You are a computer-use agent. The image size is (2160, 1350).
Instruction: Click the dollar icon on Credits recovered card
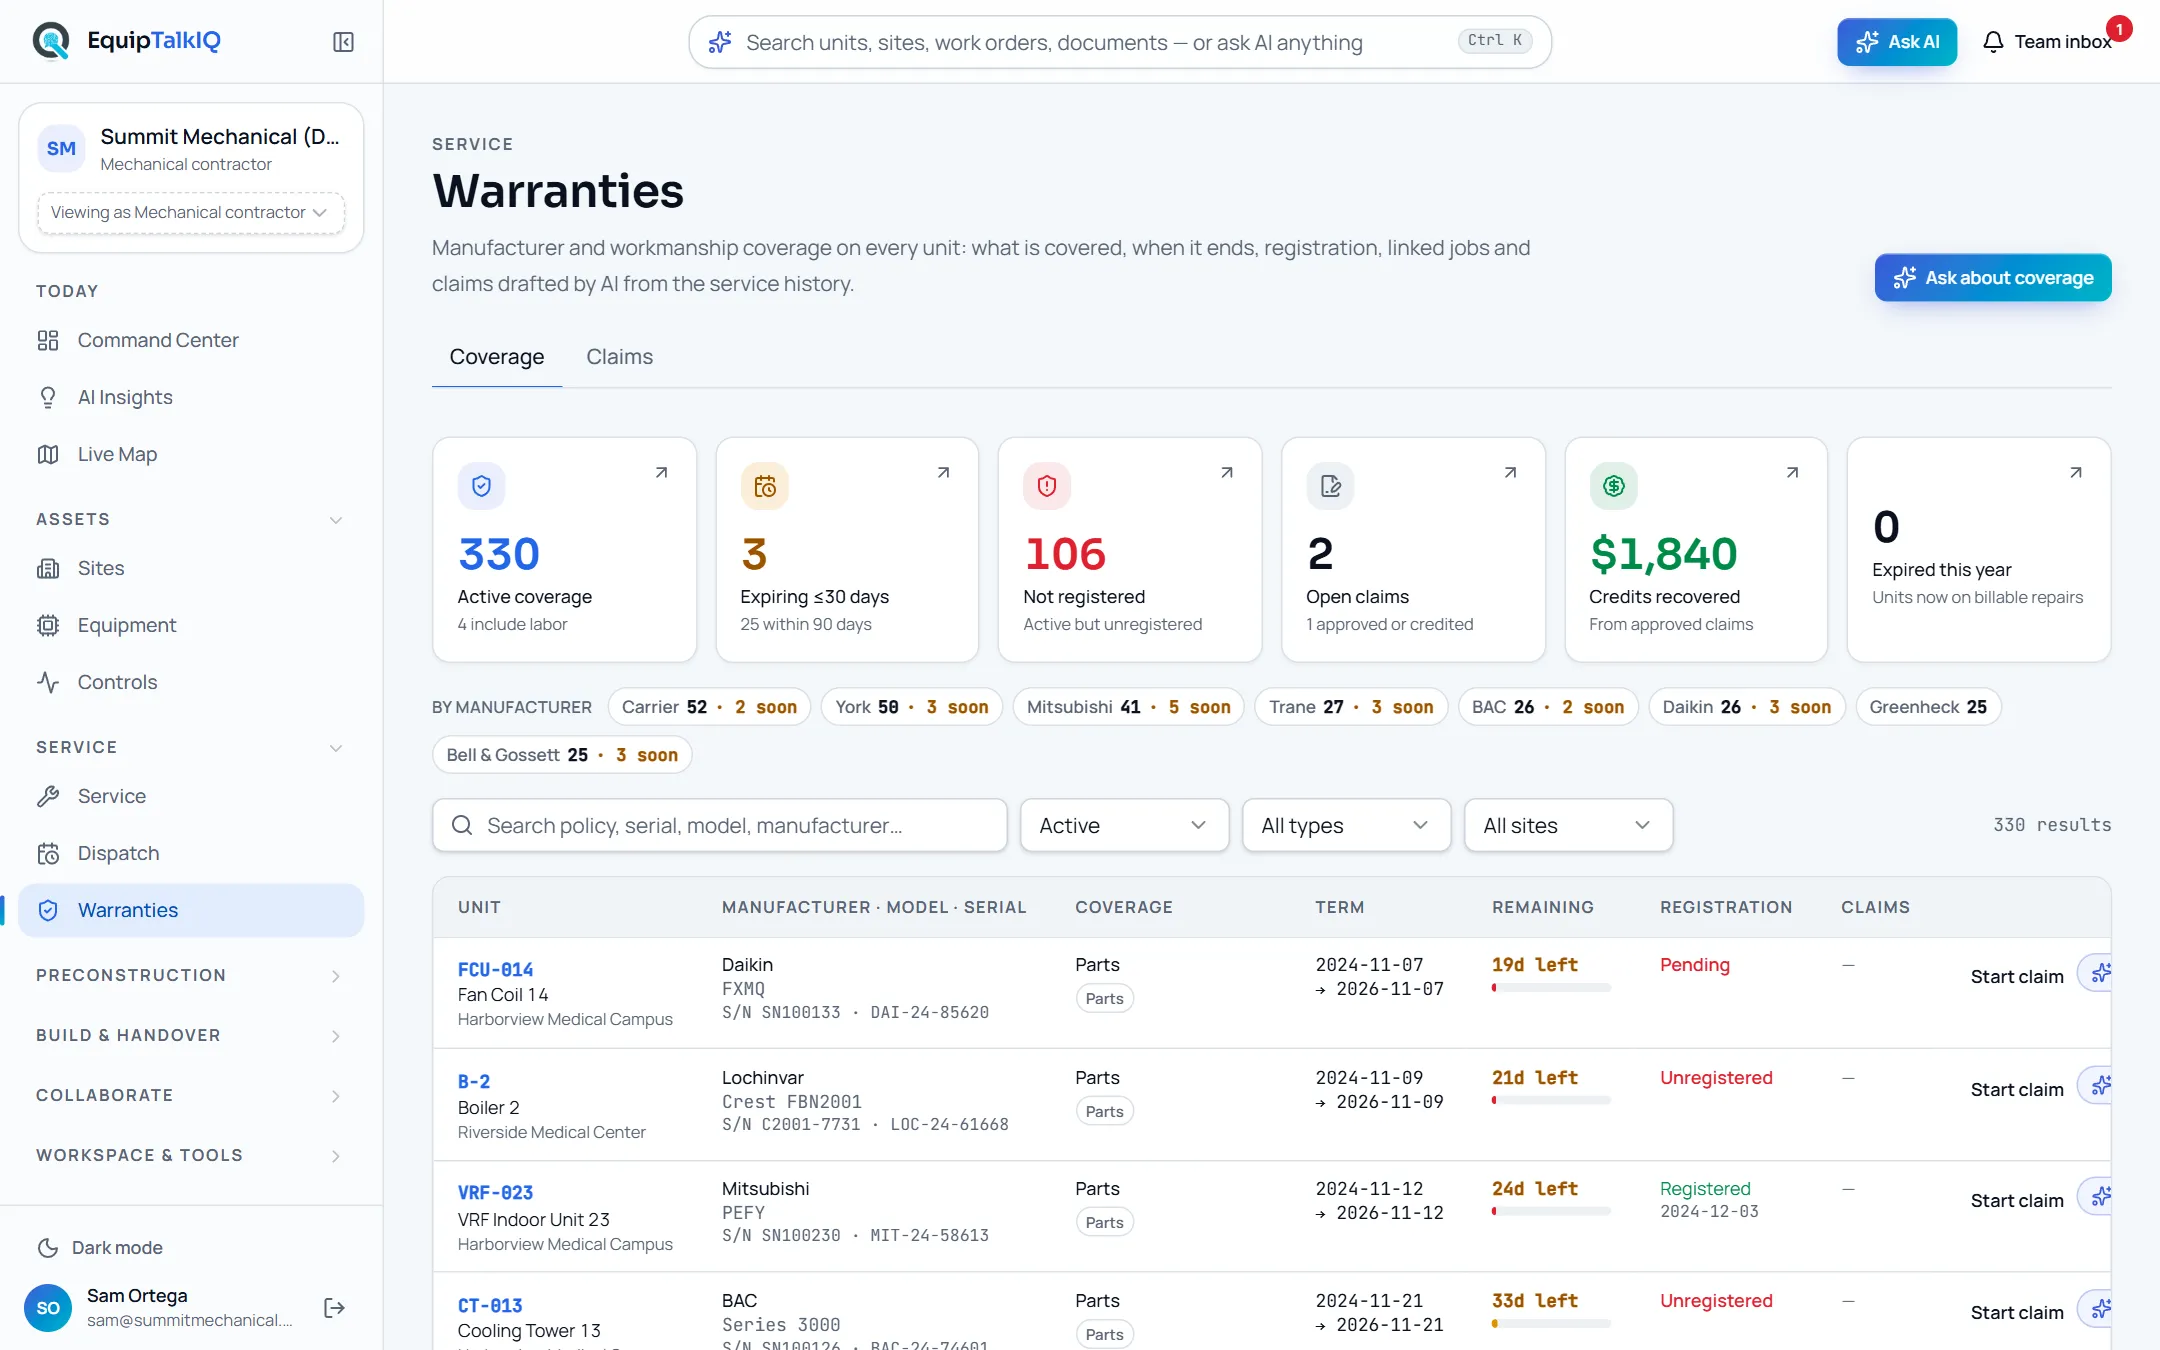pyautogui.click(x=1613, y=486)
